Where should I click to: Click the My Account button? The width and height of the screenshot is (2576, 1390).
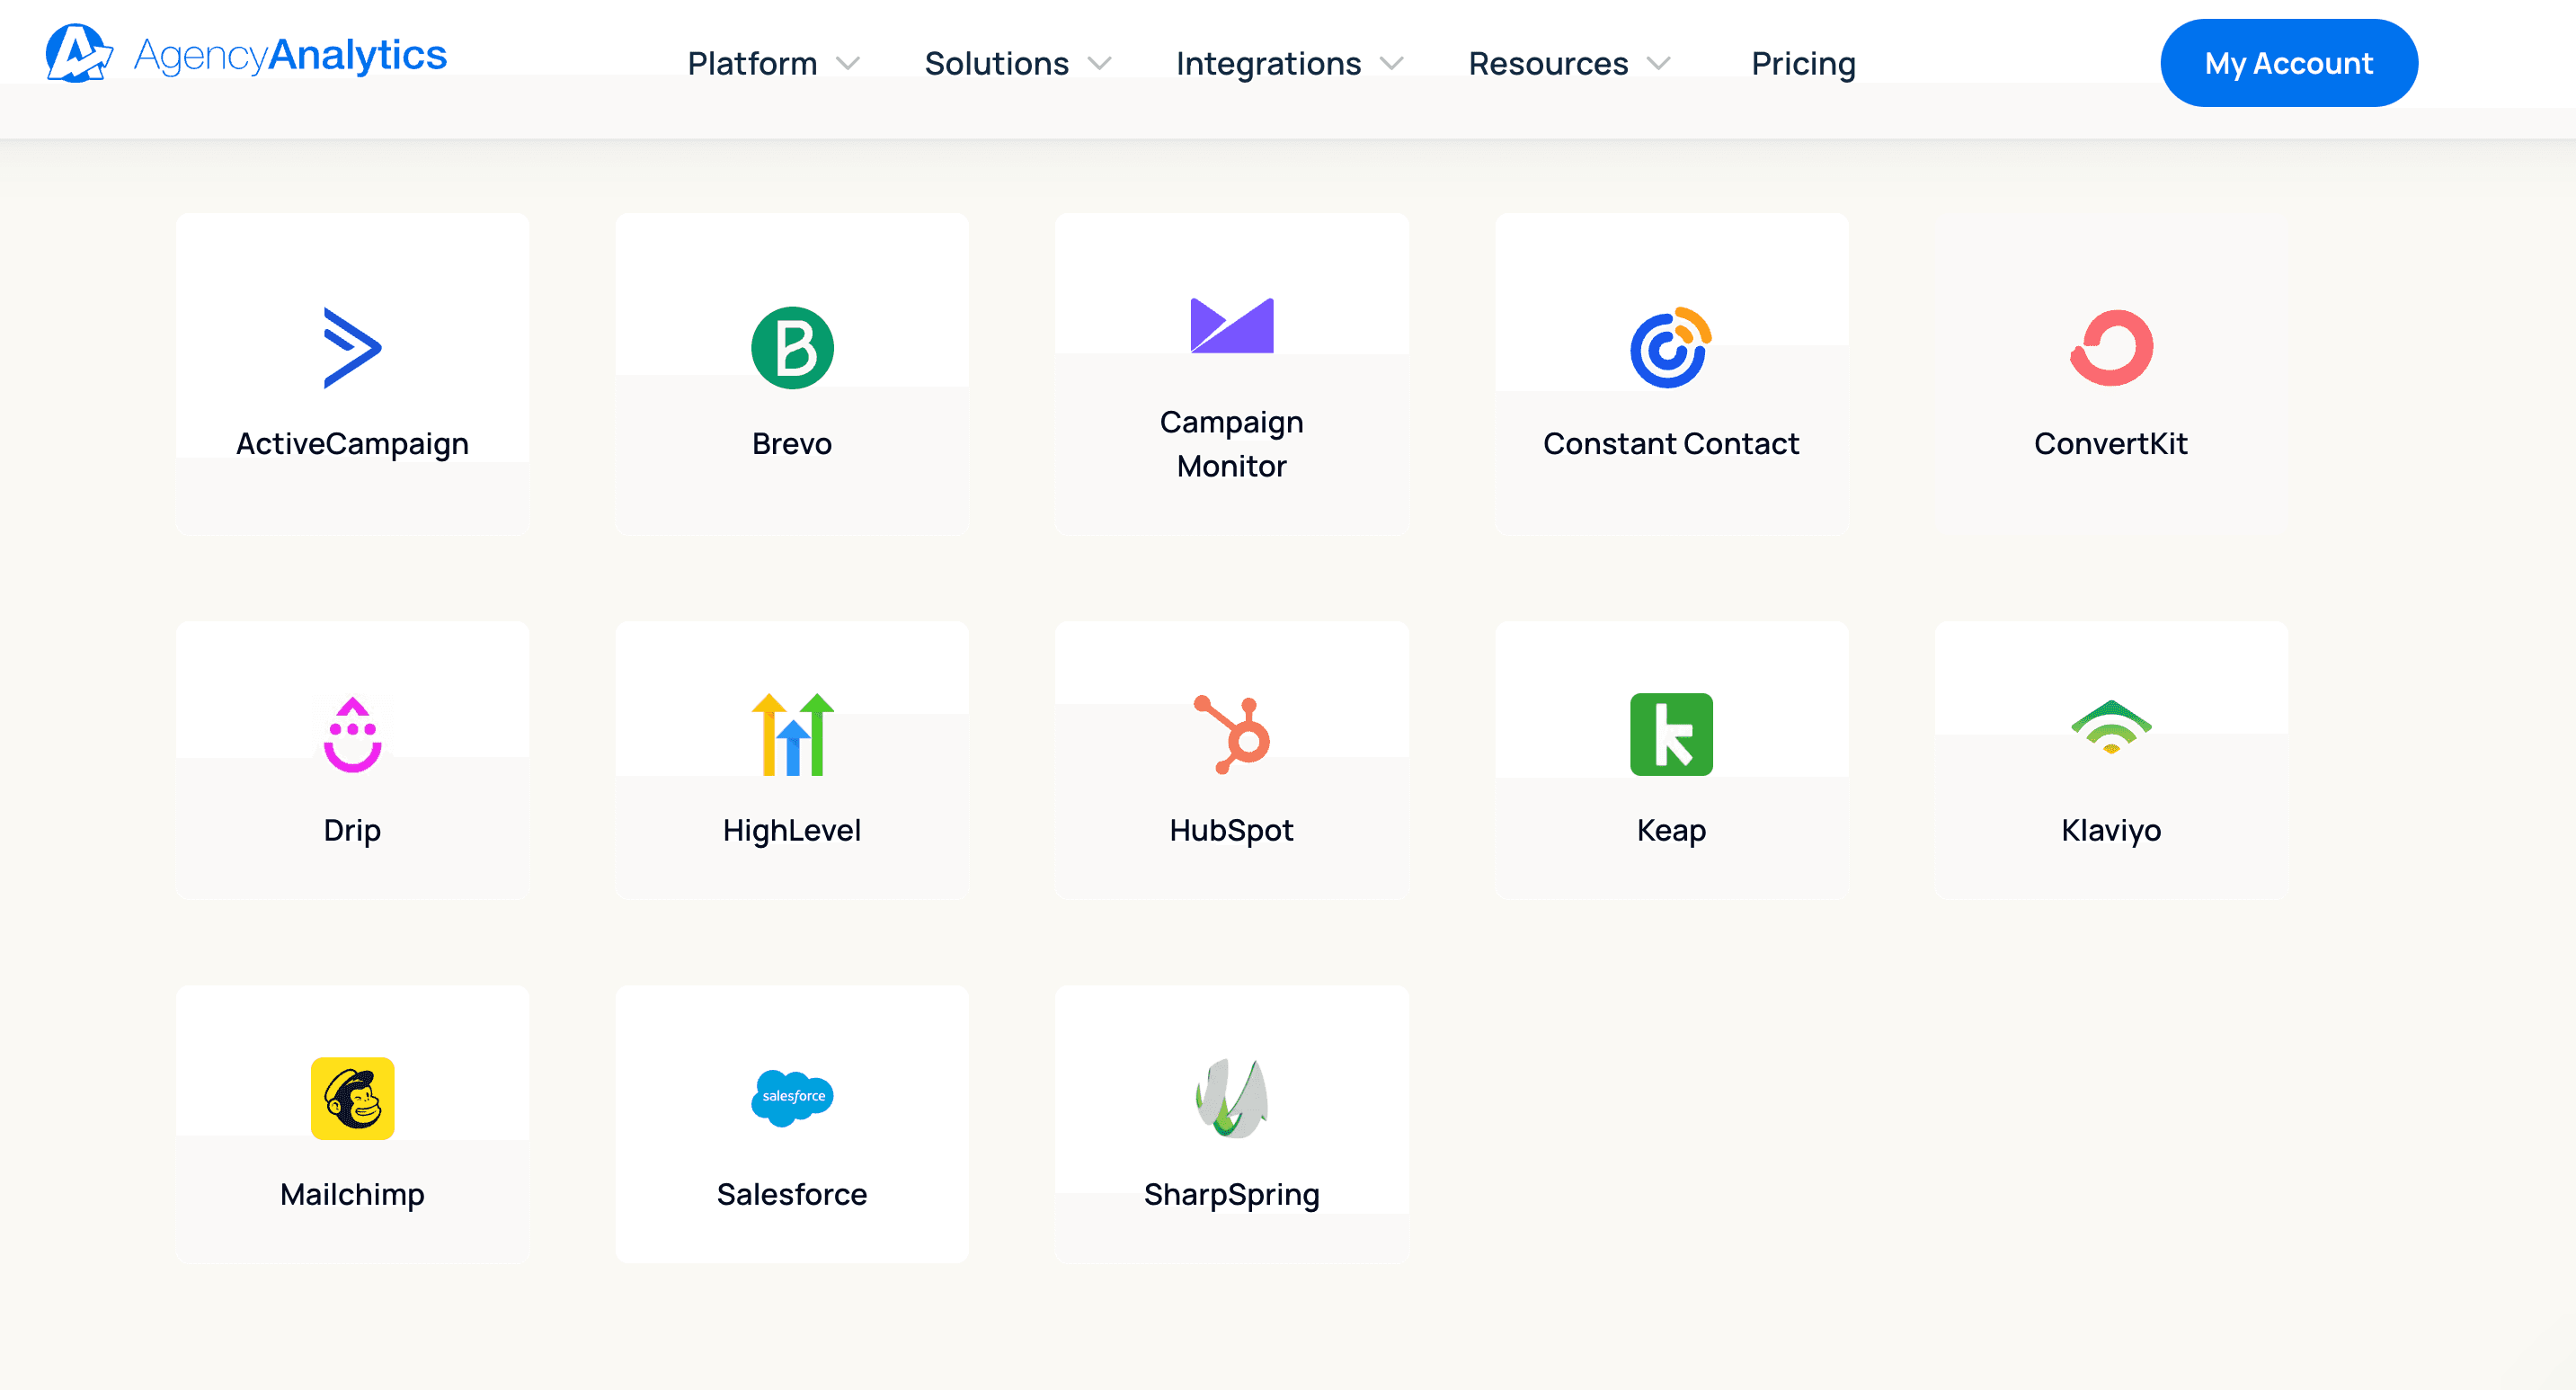[x=2289, y=62]
